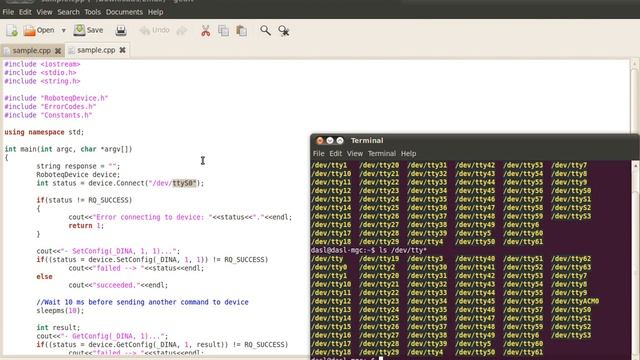640x360 pixels.
Task: Click the Copy icon
Action: click(x=223, y=31)
